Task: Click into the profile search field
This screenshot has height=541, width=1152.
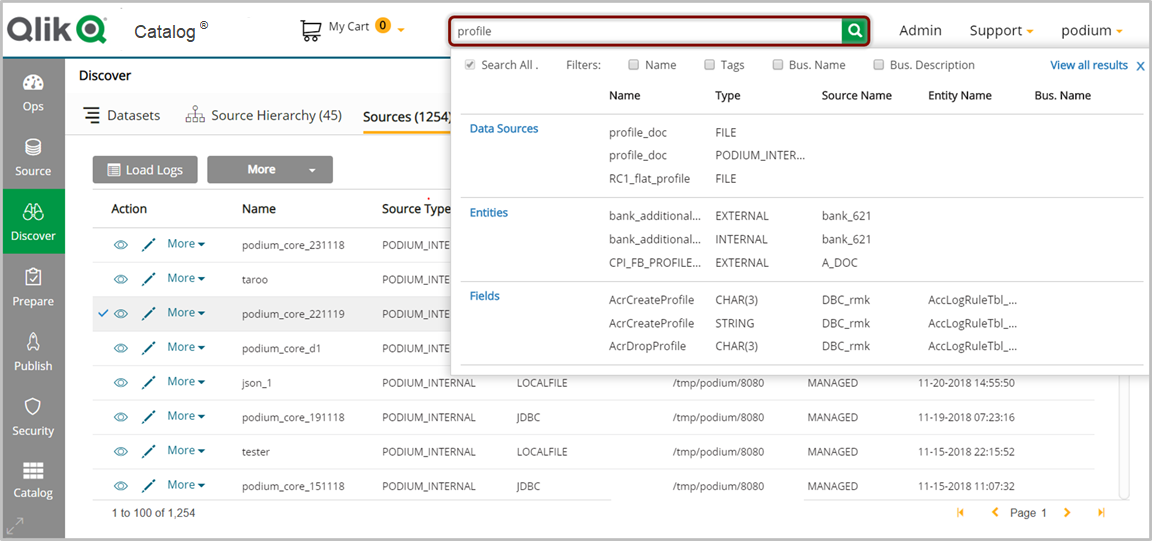Action: 645,31
